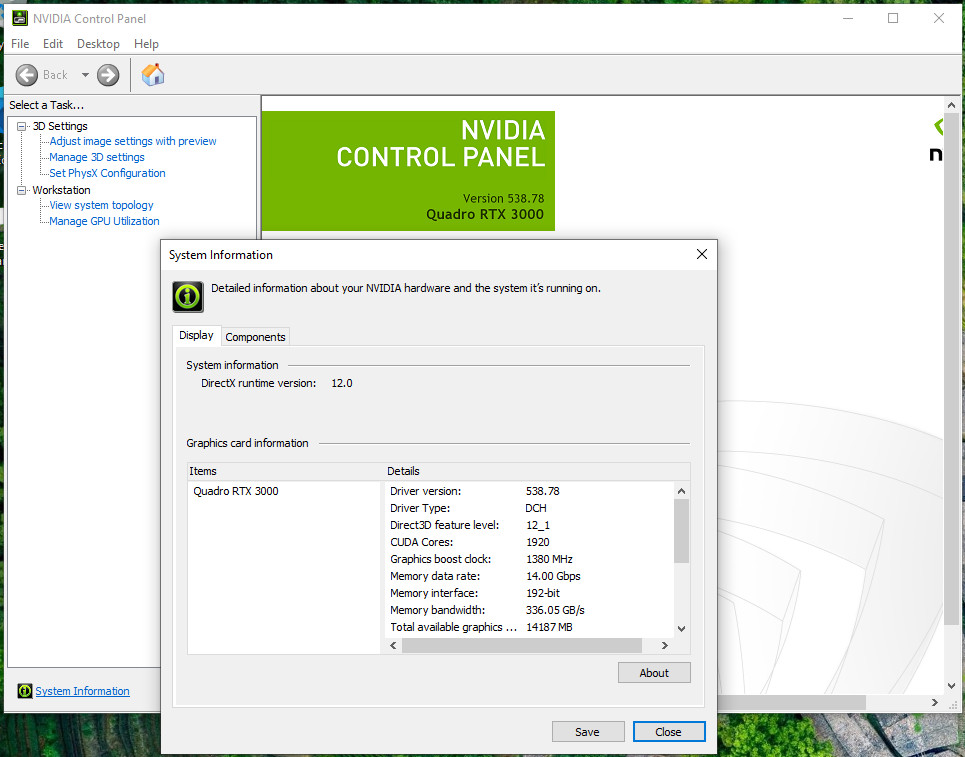The width and height of the screenshot is (965, 757).
Task: Switch to the Components tab
Action: pyautogui.click(x=255, y=337)
